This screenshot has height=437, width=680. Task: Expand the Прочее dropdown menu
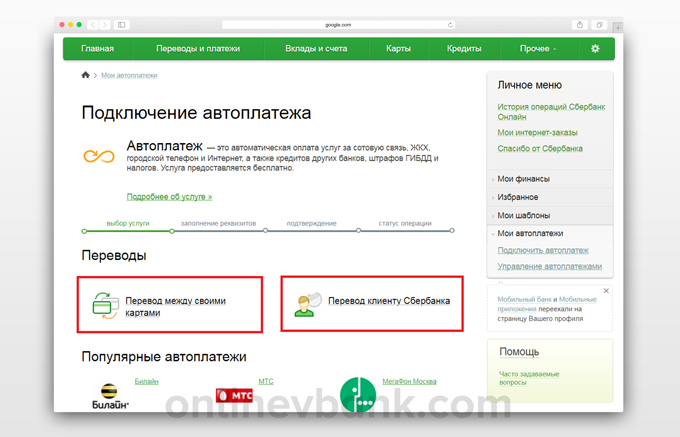point(538,49)
